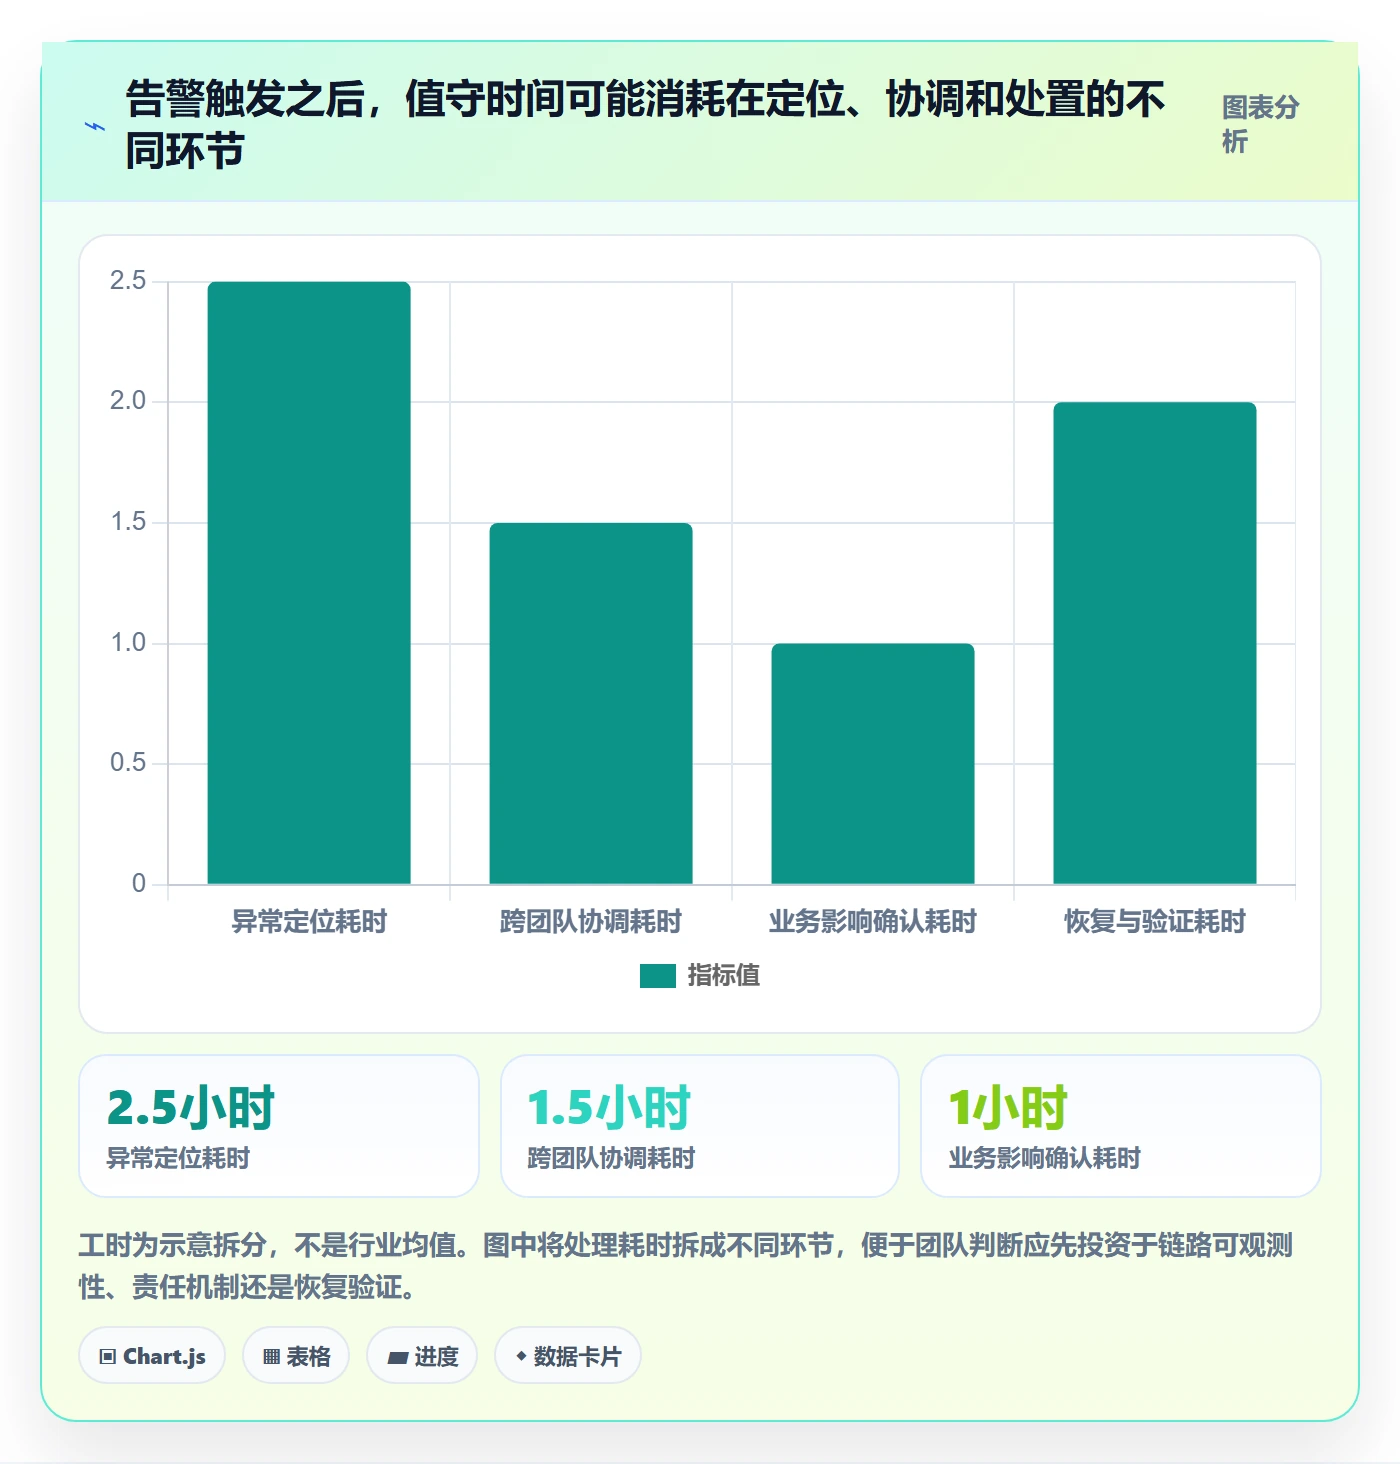Click the 进度 tag
The height and width of the screenshot is (1464, 1400).
[422, 1356]
